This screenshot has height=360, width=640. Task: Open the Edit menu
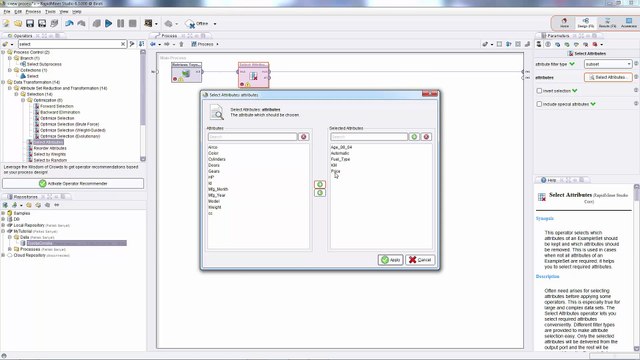tap(18, 12)
